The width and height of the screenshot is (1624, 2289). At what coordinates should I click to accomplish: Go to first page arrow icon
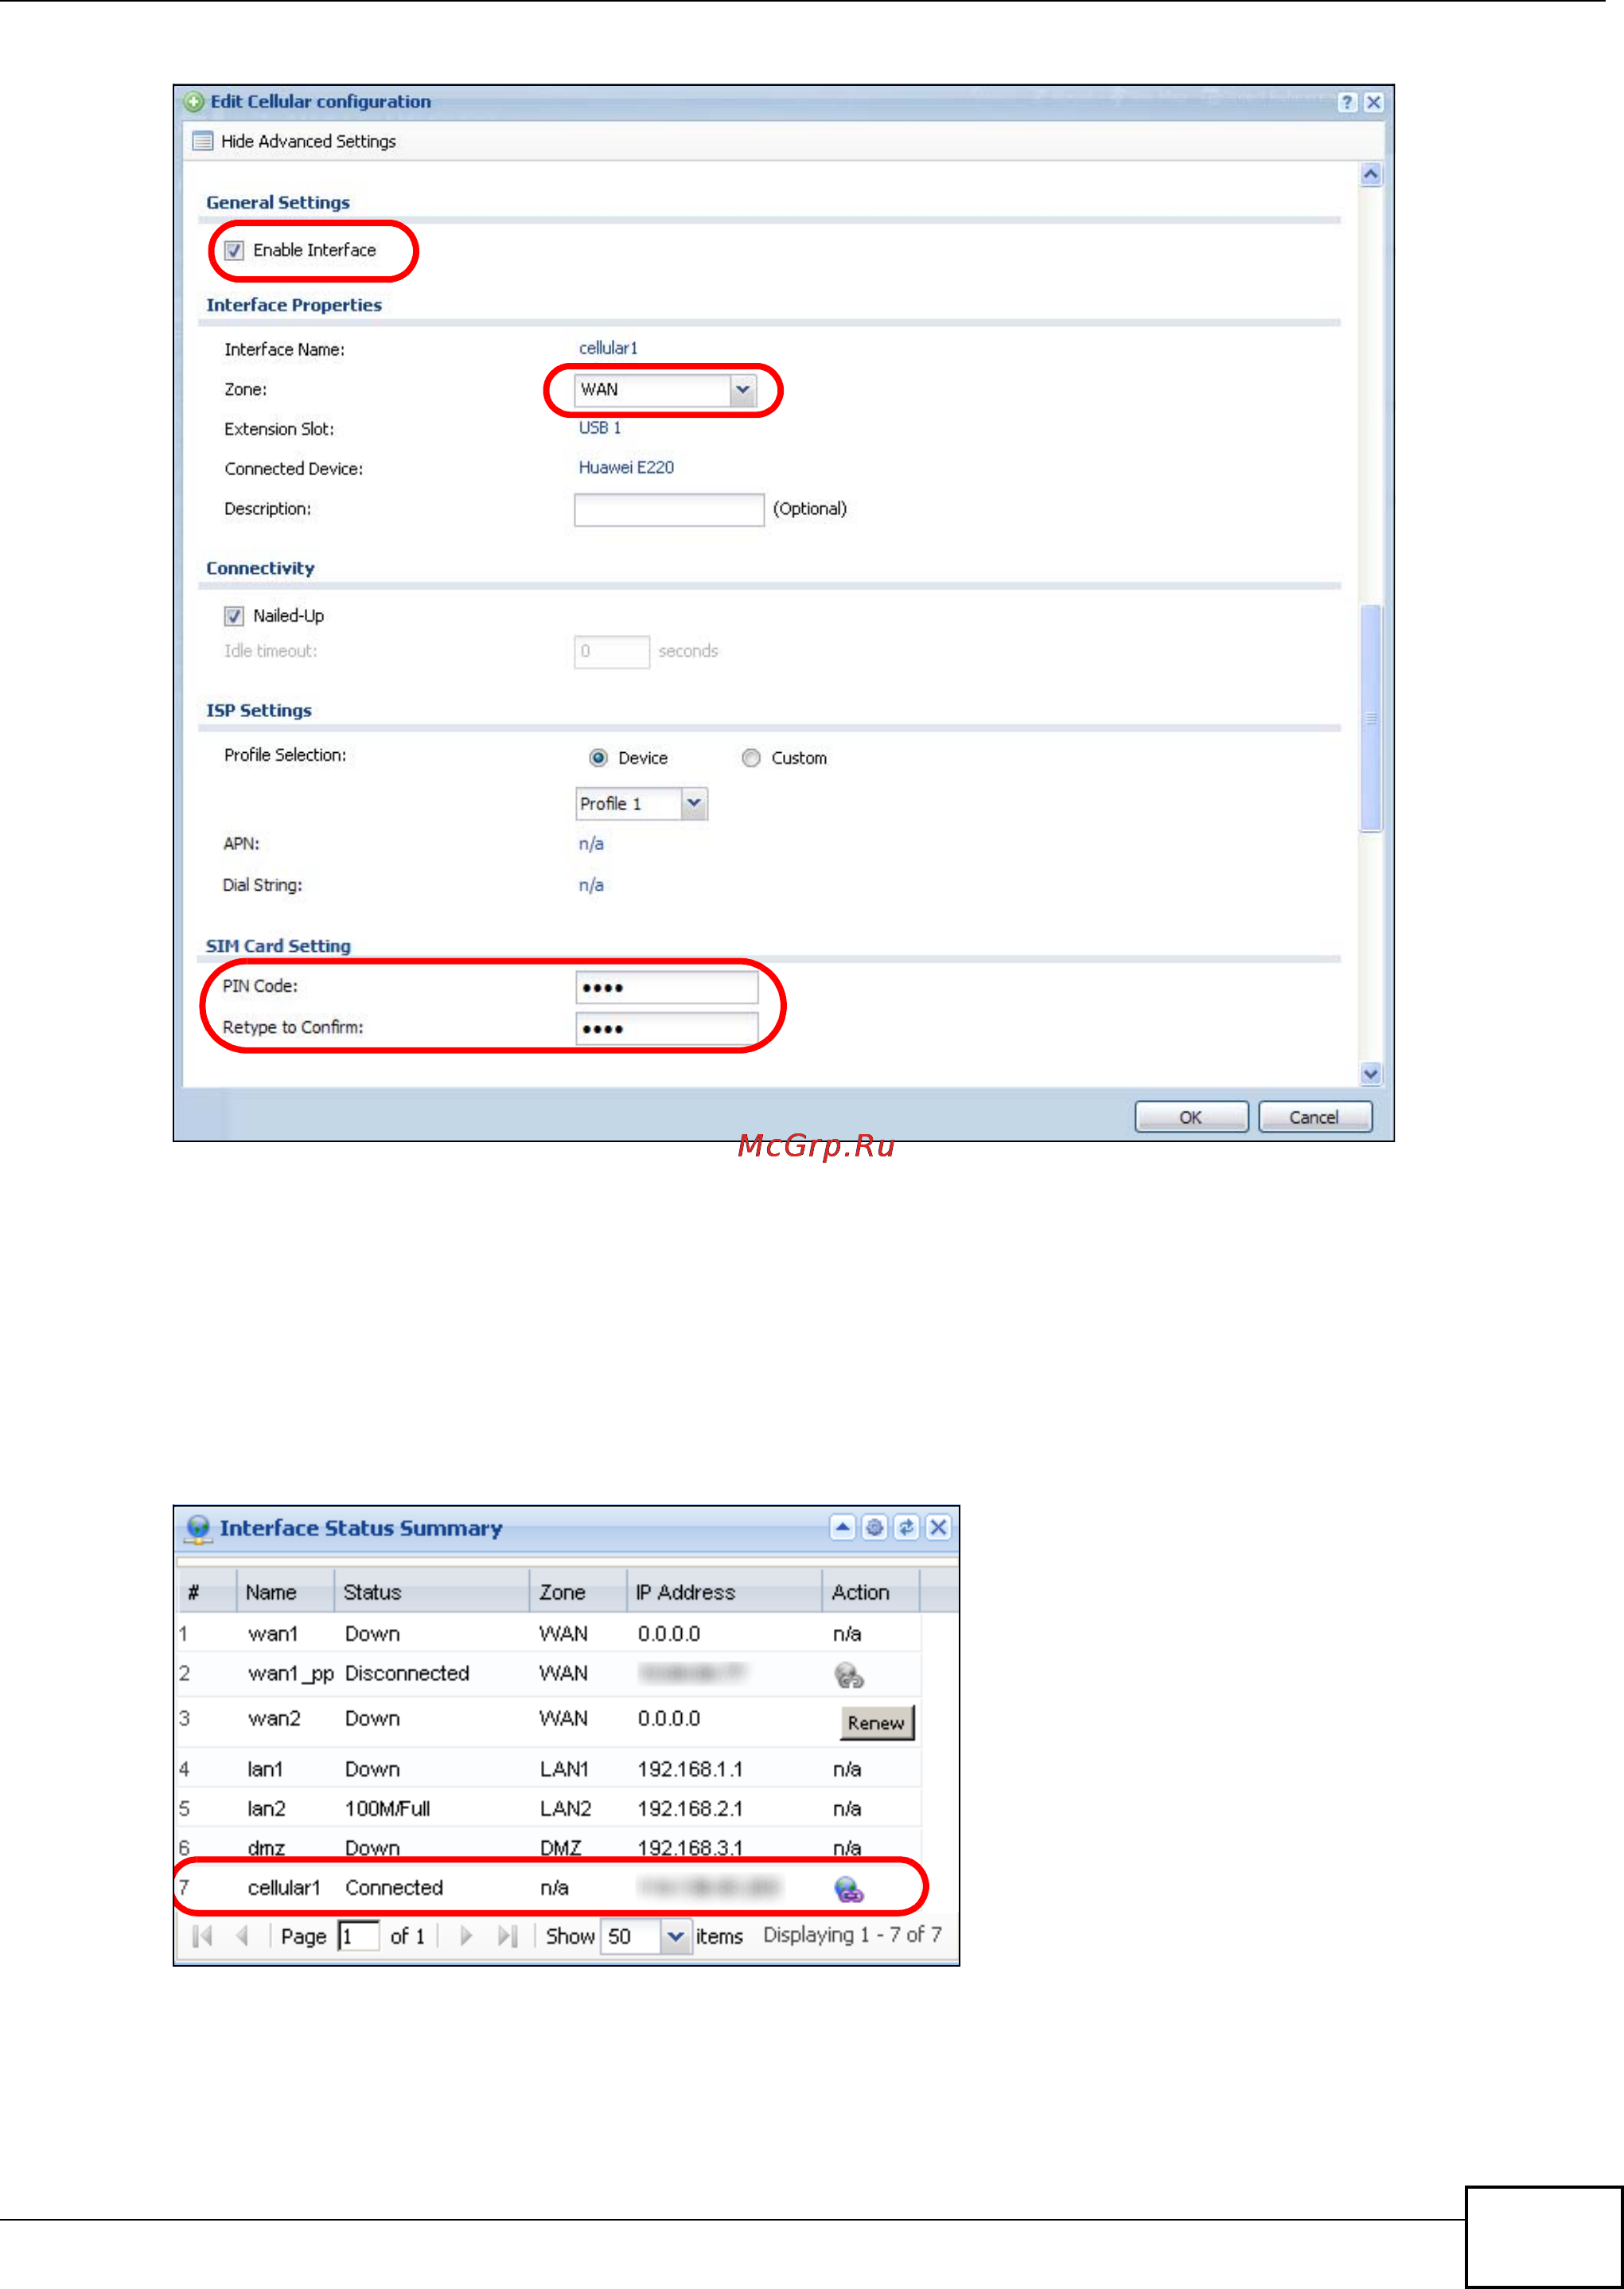click(x=202, y=1937)
